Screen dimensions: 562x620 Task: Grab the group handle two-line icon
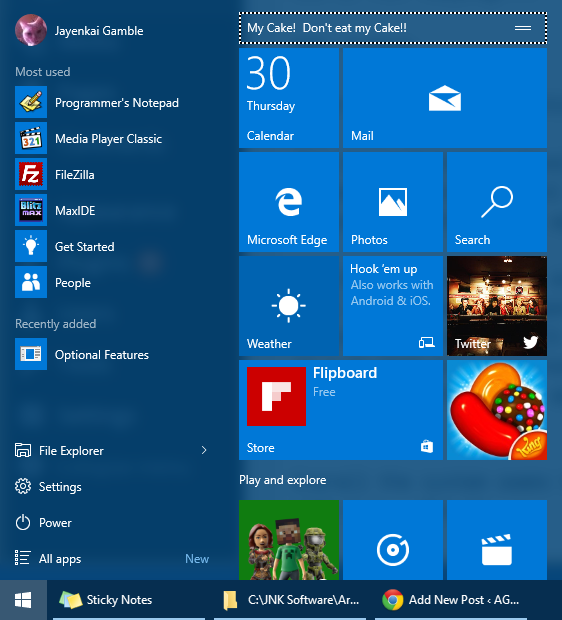(x=522, y=28)
